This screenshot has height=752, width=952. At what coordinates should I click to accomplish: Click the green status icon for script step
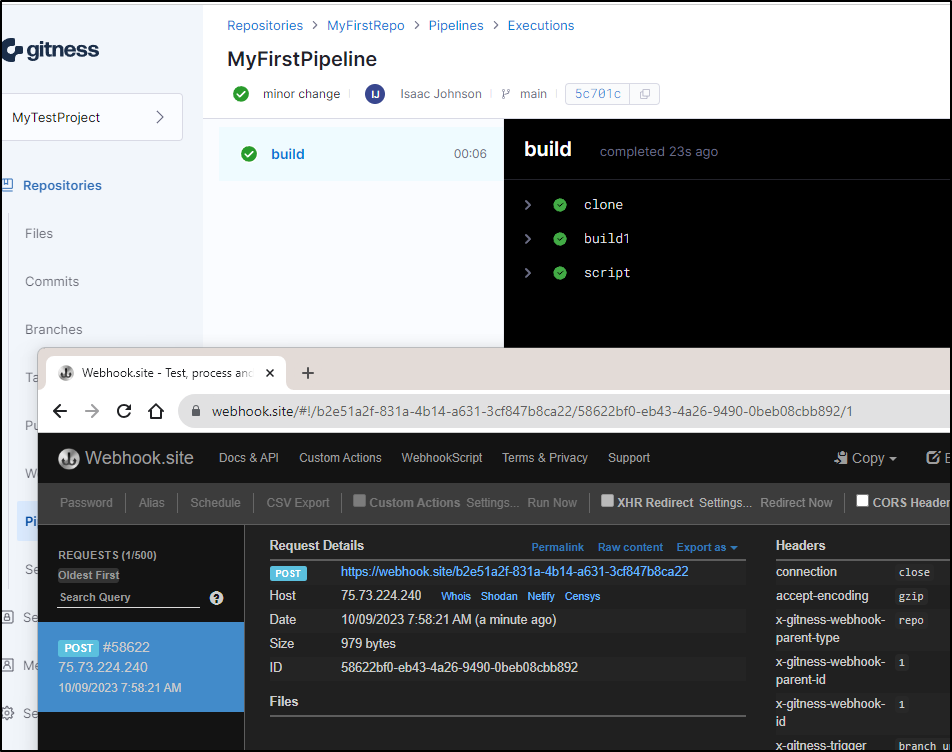[560, 273]
